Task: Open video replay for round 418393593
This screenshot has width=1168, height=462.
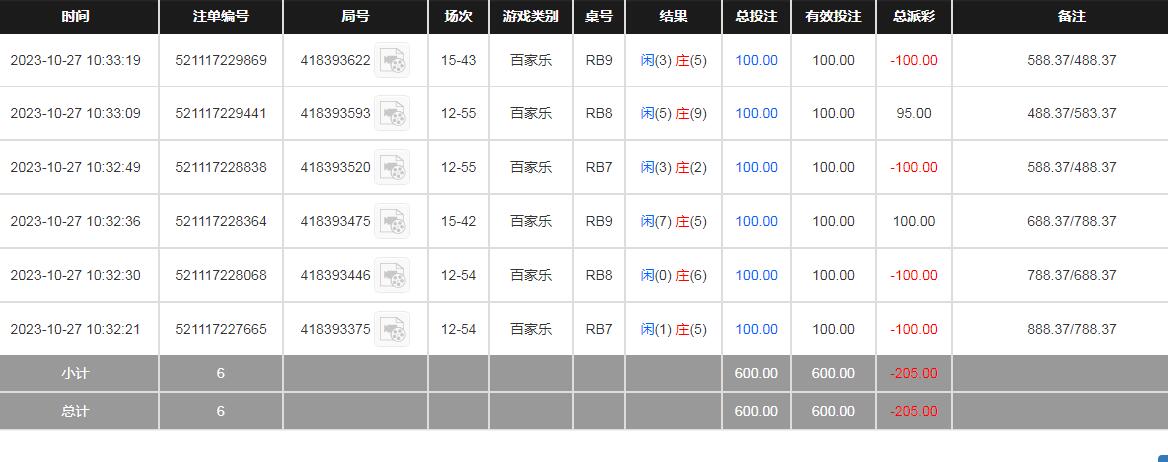Action: tap(392, 114)
